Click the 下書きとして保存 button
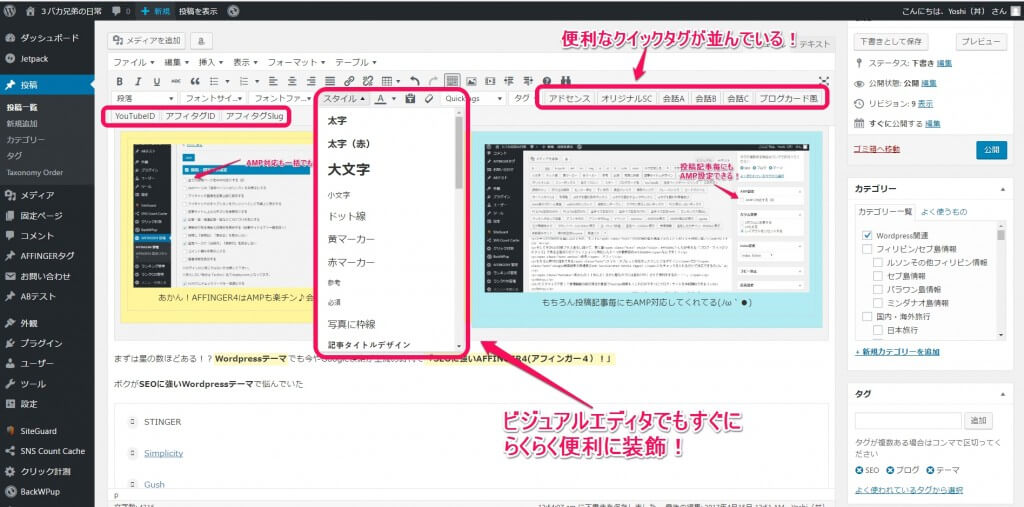Image resolution: width=1024 pixels, height=507 pixels. click(891, 41)
